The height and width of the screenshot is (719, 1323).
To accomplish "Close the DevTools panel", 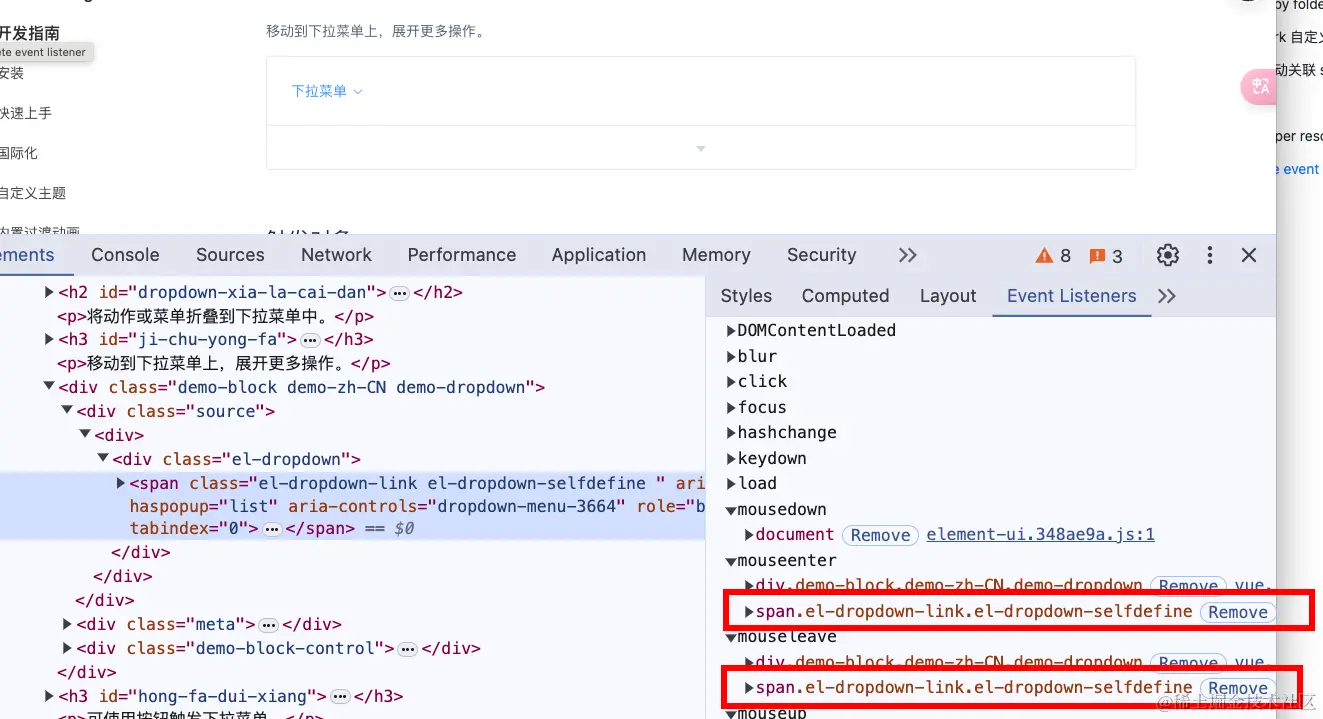I will (1249, 255).
